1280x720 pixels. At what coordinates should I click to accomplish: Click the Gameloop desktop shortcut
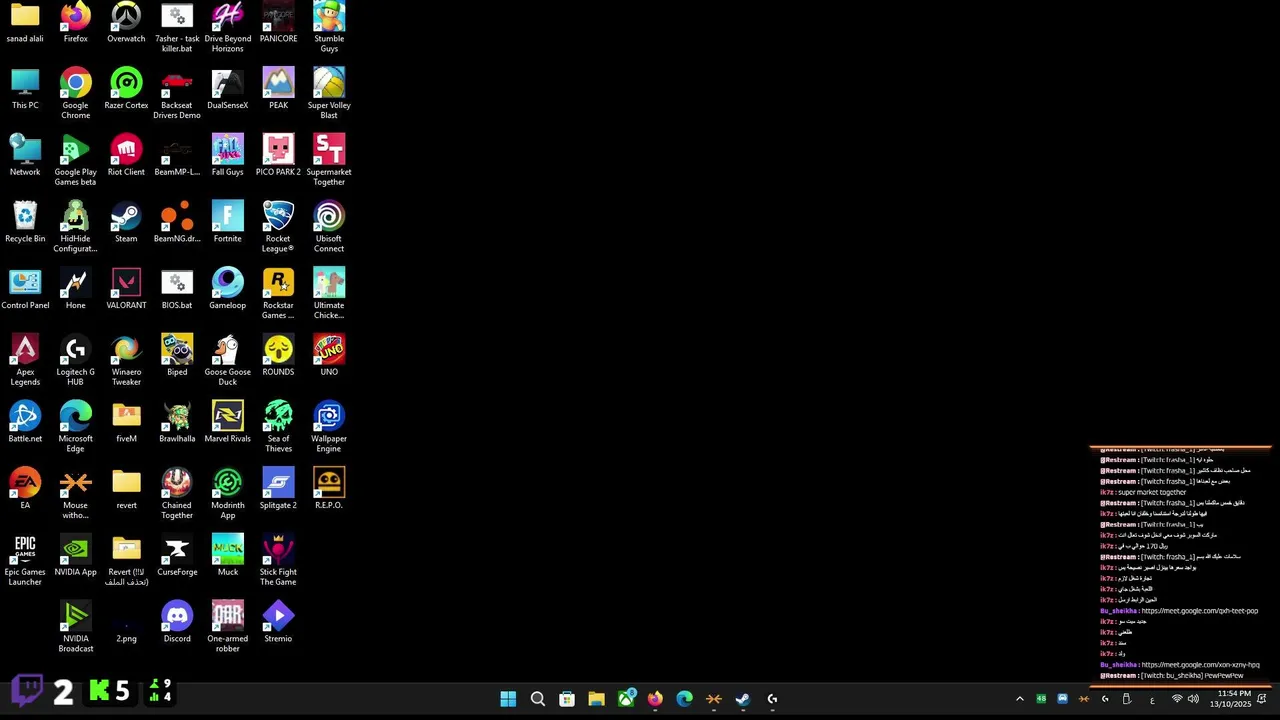pyautogui.click(x=227, y=289)
